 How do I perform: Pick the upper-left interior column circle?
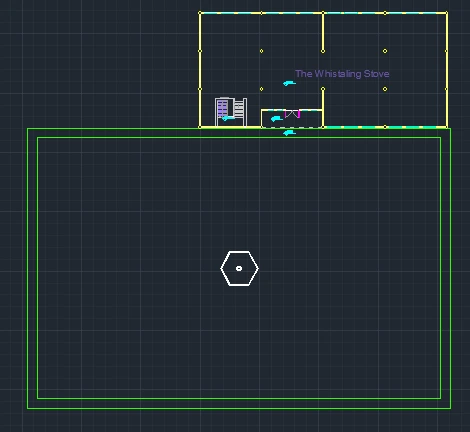tap(261, 51)
